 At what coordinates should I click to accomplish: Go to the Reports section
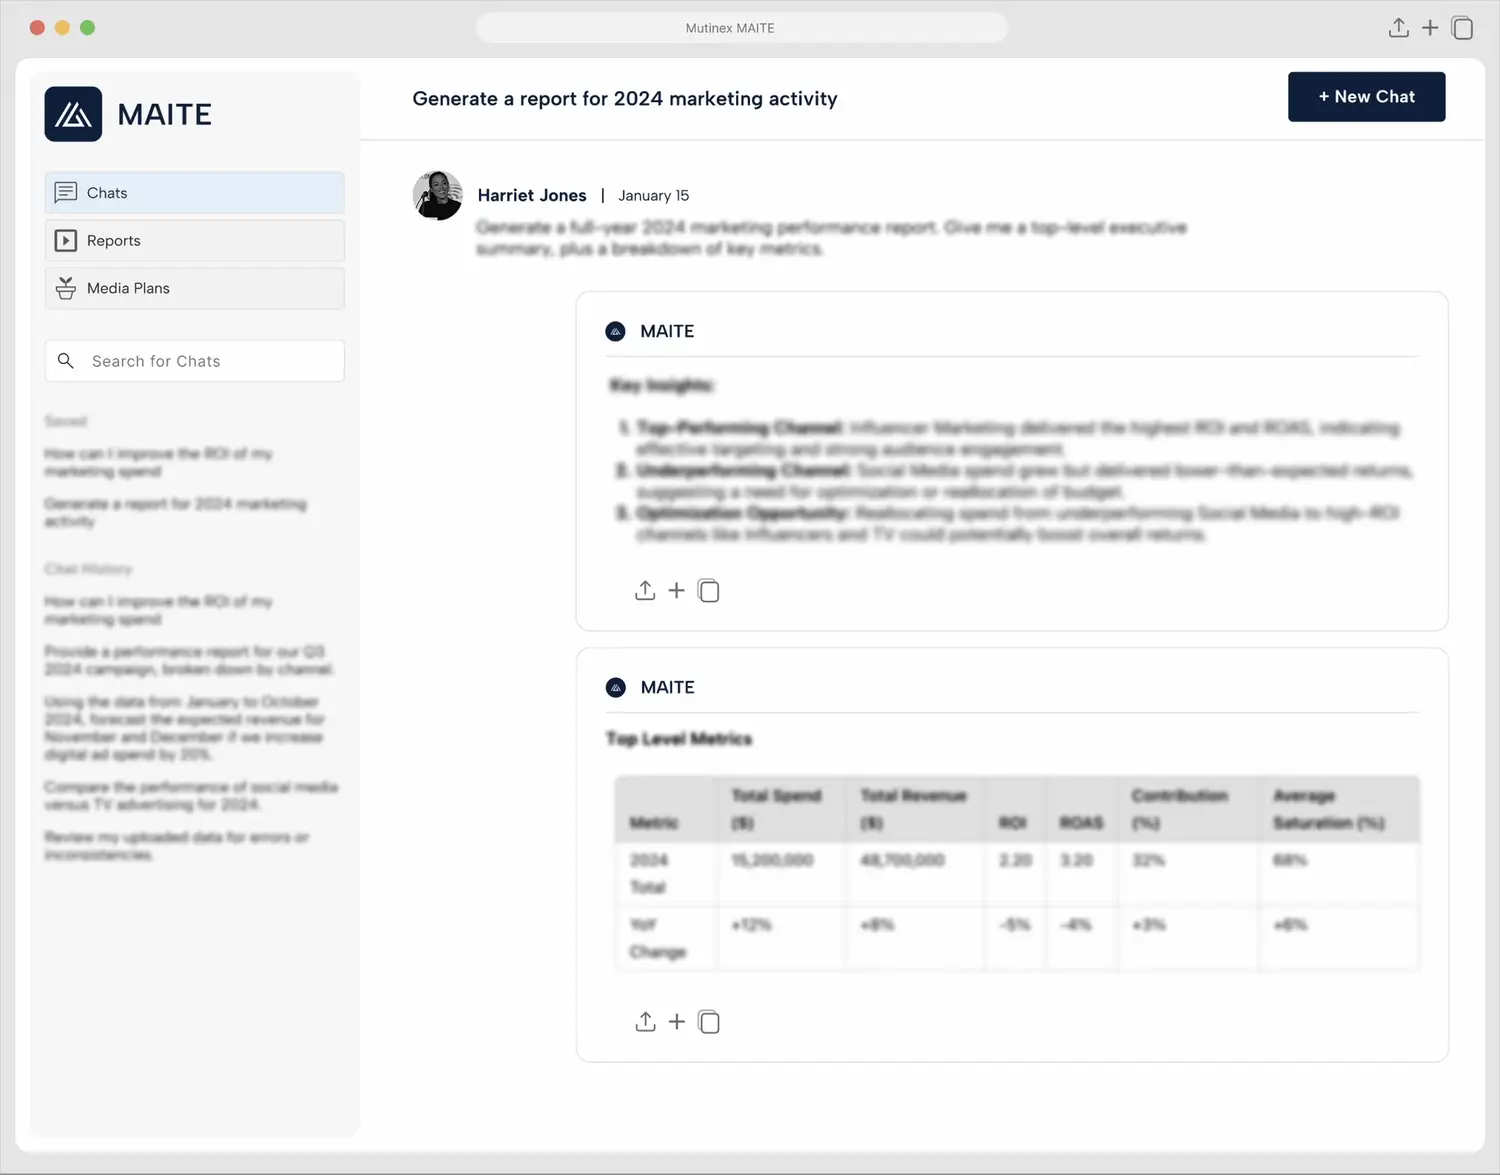[x=195, y=241]
